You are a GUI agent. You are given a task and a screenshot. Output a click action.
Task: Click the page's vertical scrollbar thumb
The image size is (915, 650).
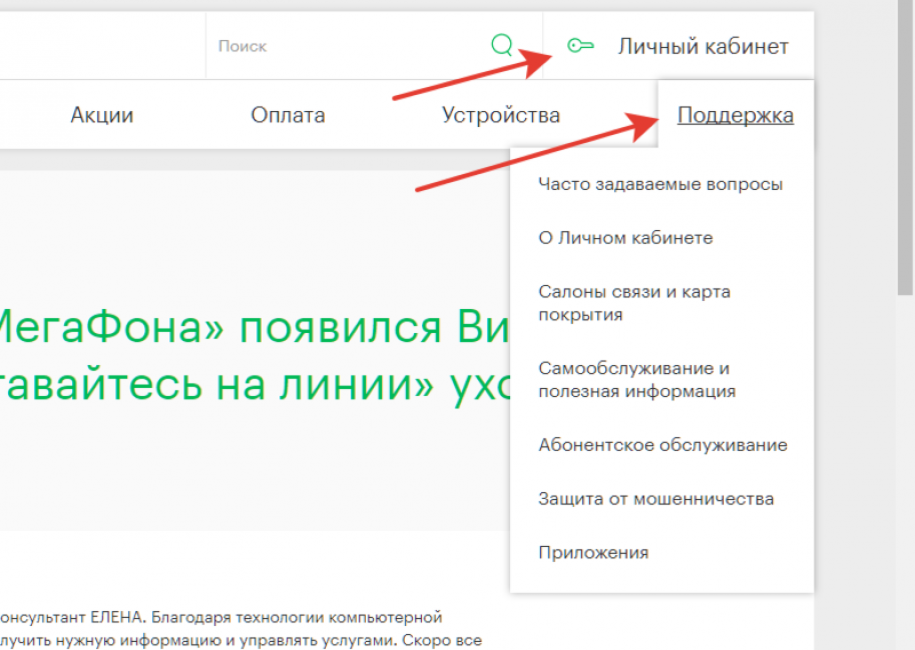905,150
